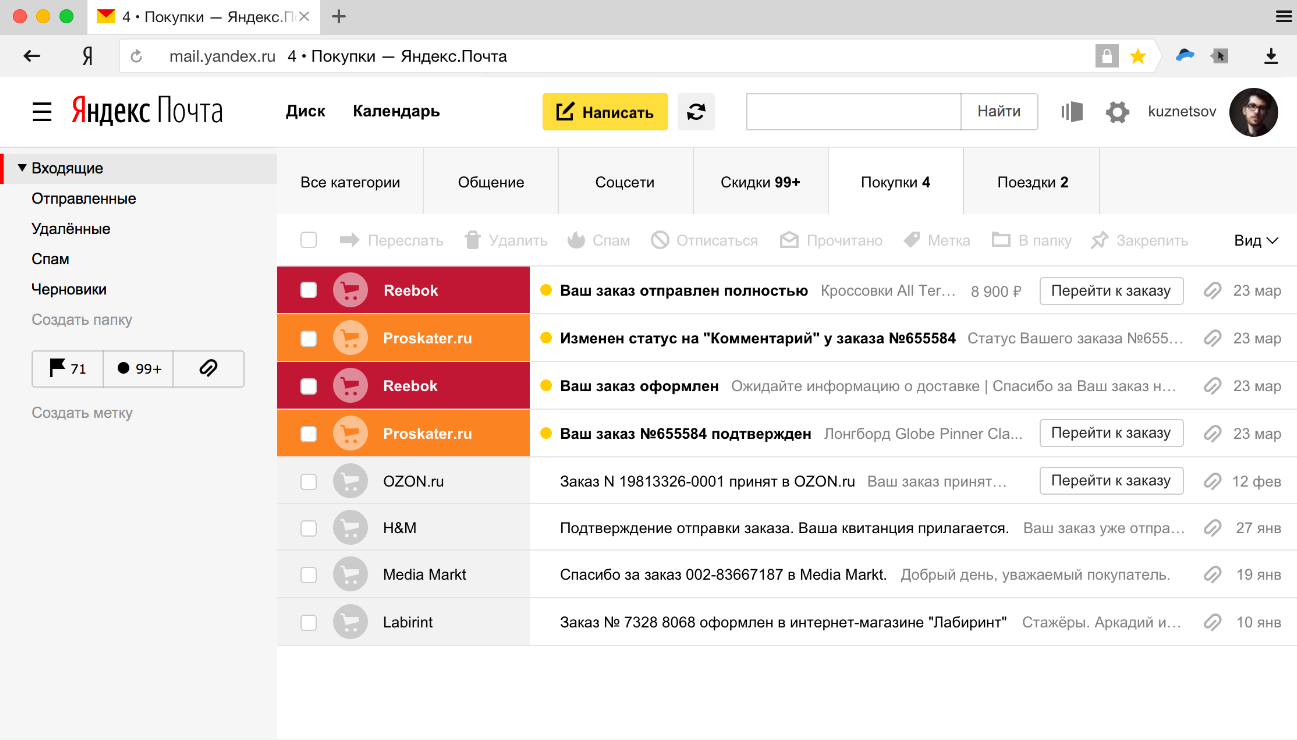Open the hamburger menu beside Яндекс Почта
The width and height of the screenshot is (1297, 740).
click(x=42, y=111)
